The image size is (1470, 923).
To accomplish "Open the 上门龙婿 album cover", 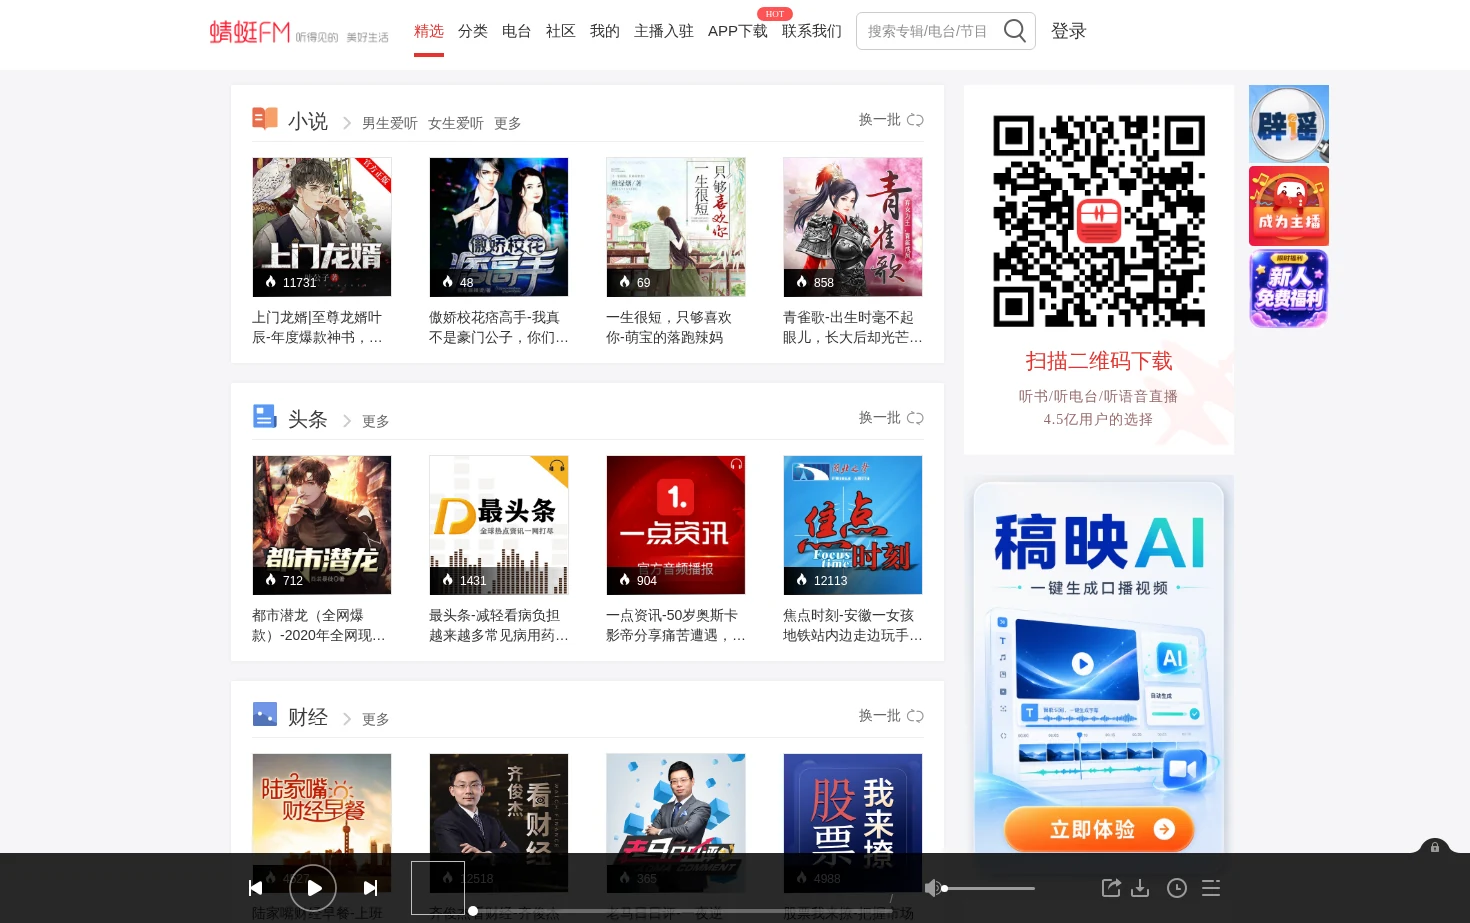I will coord(322,227).
